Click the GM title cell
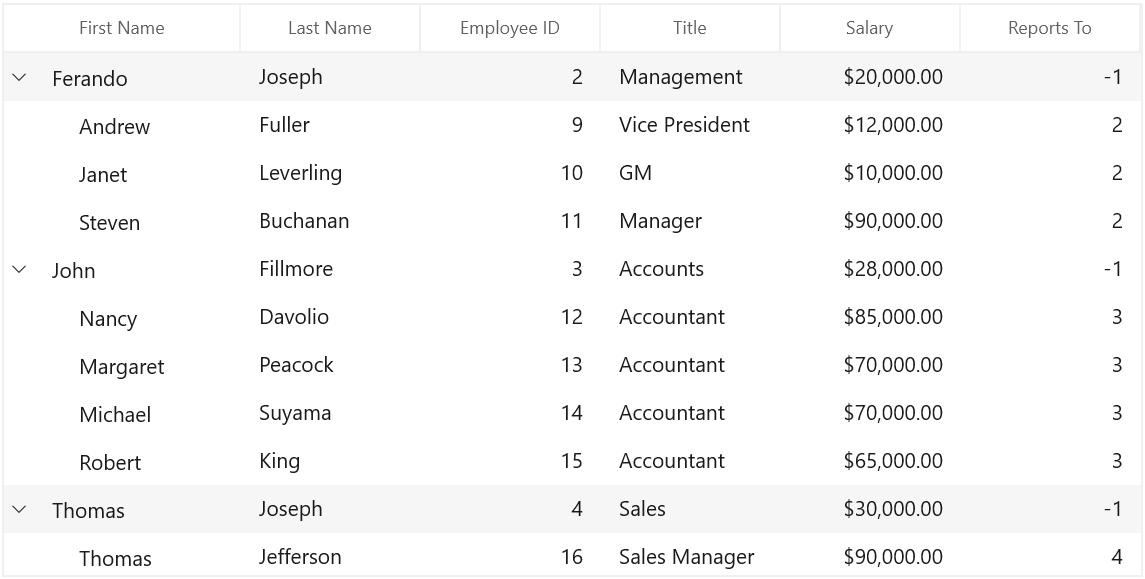Image resolution: width=1145 pixels, height=579 pixels. pyautogui.click(x=690, y=173)
